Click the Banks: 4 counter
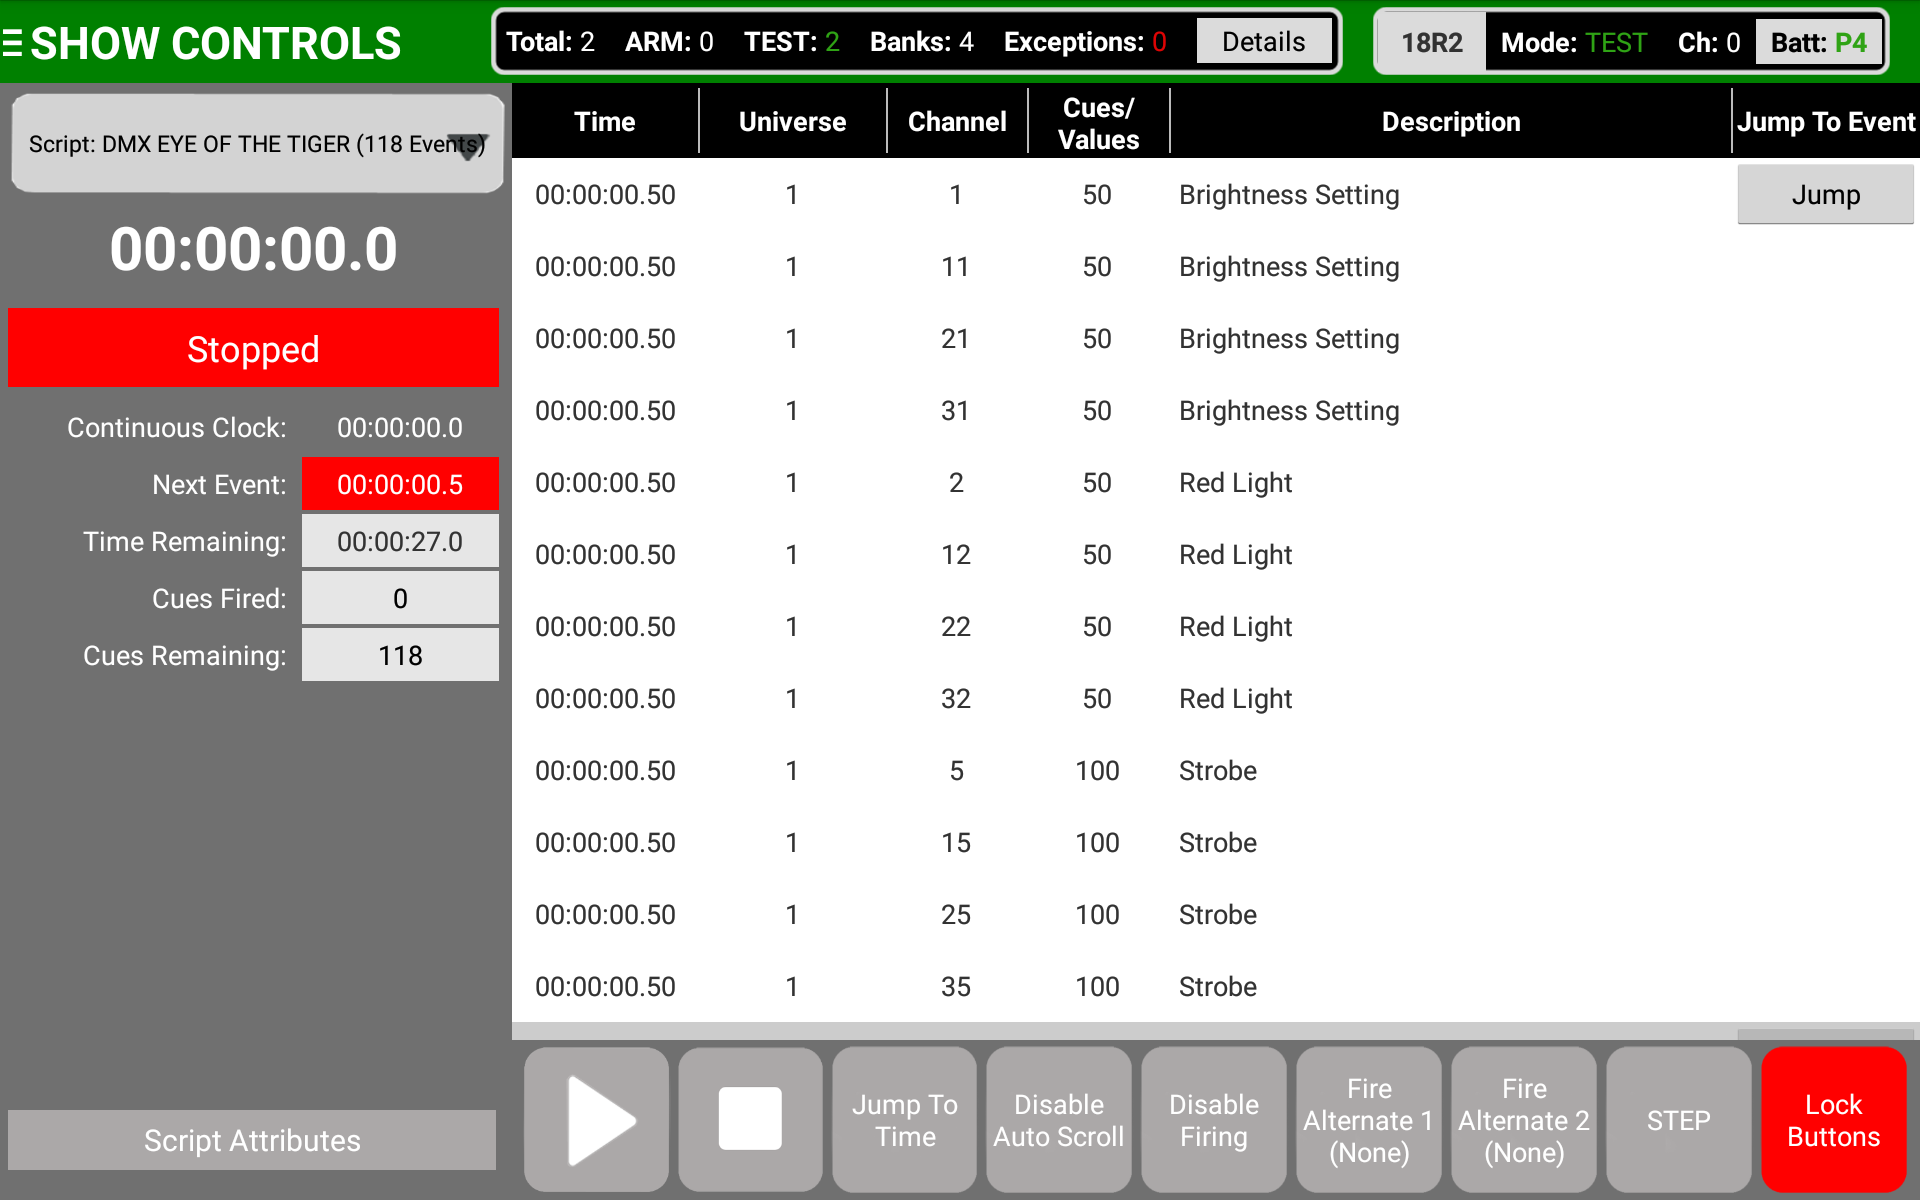This screenshot has height=1200, width=1920. 921,42
